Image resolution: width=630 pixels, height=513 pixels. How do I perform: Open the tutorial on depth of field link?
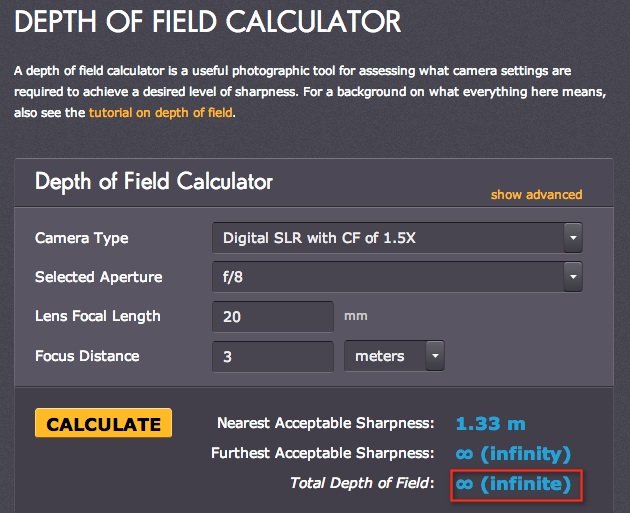pyautogui.click(x=160, y=113)
